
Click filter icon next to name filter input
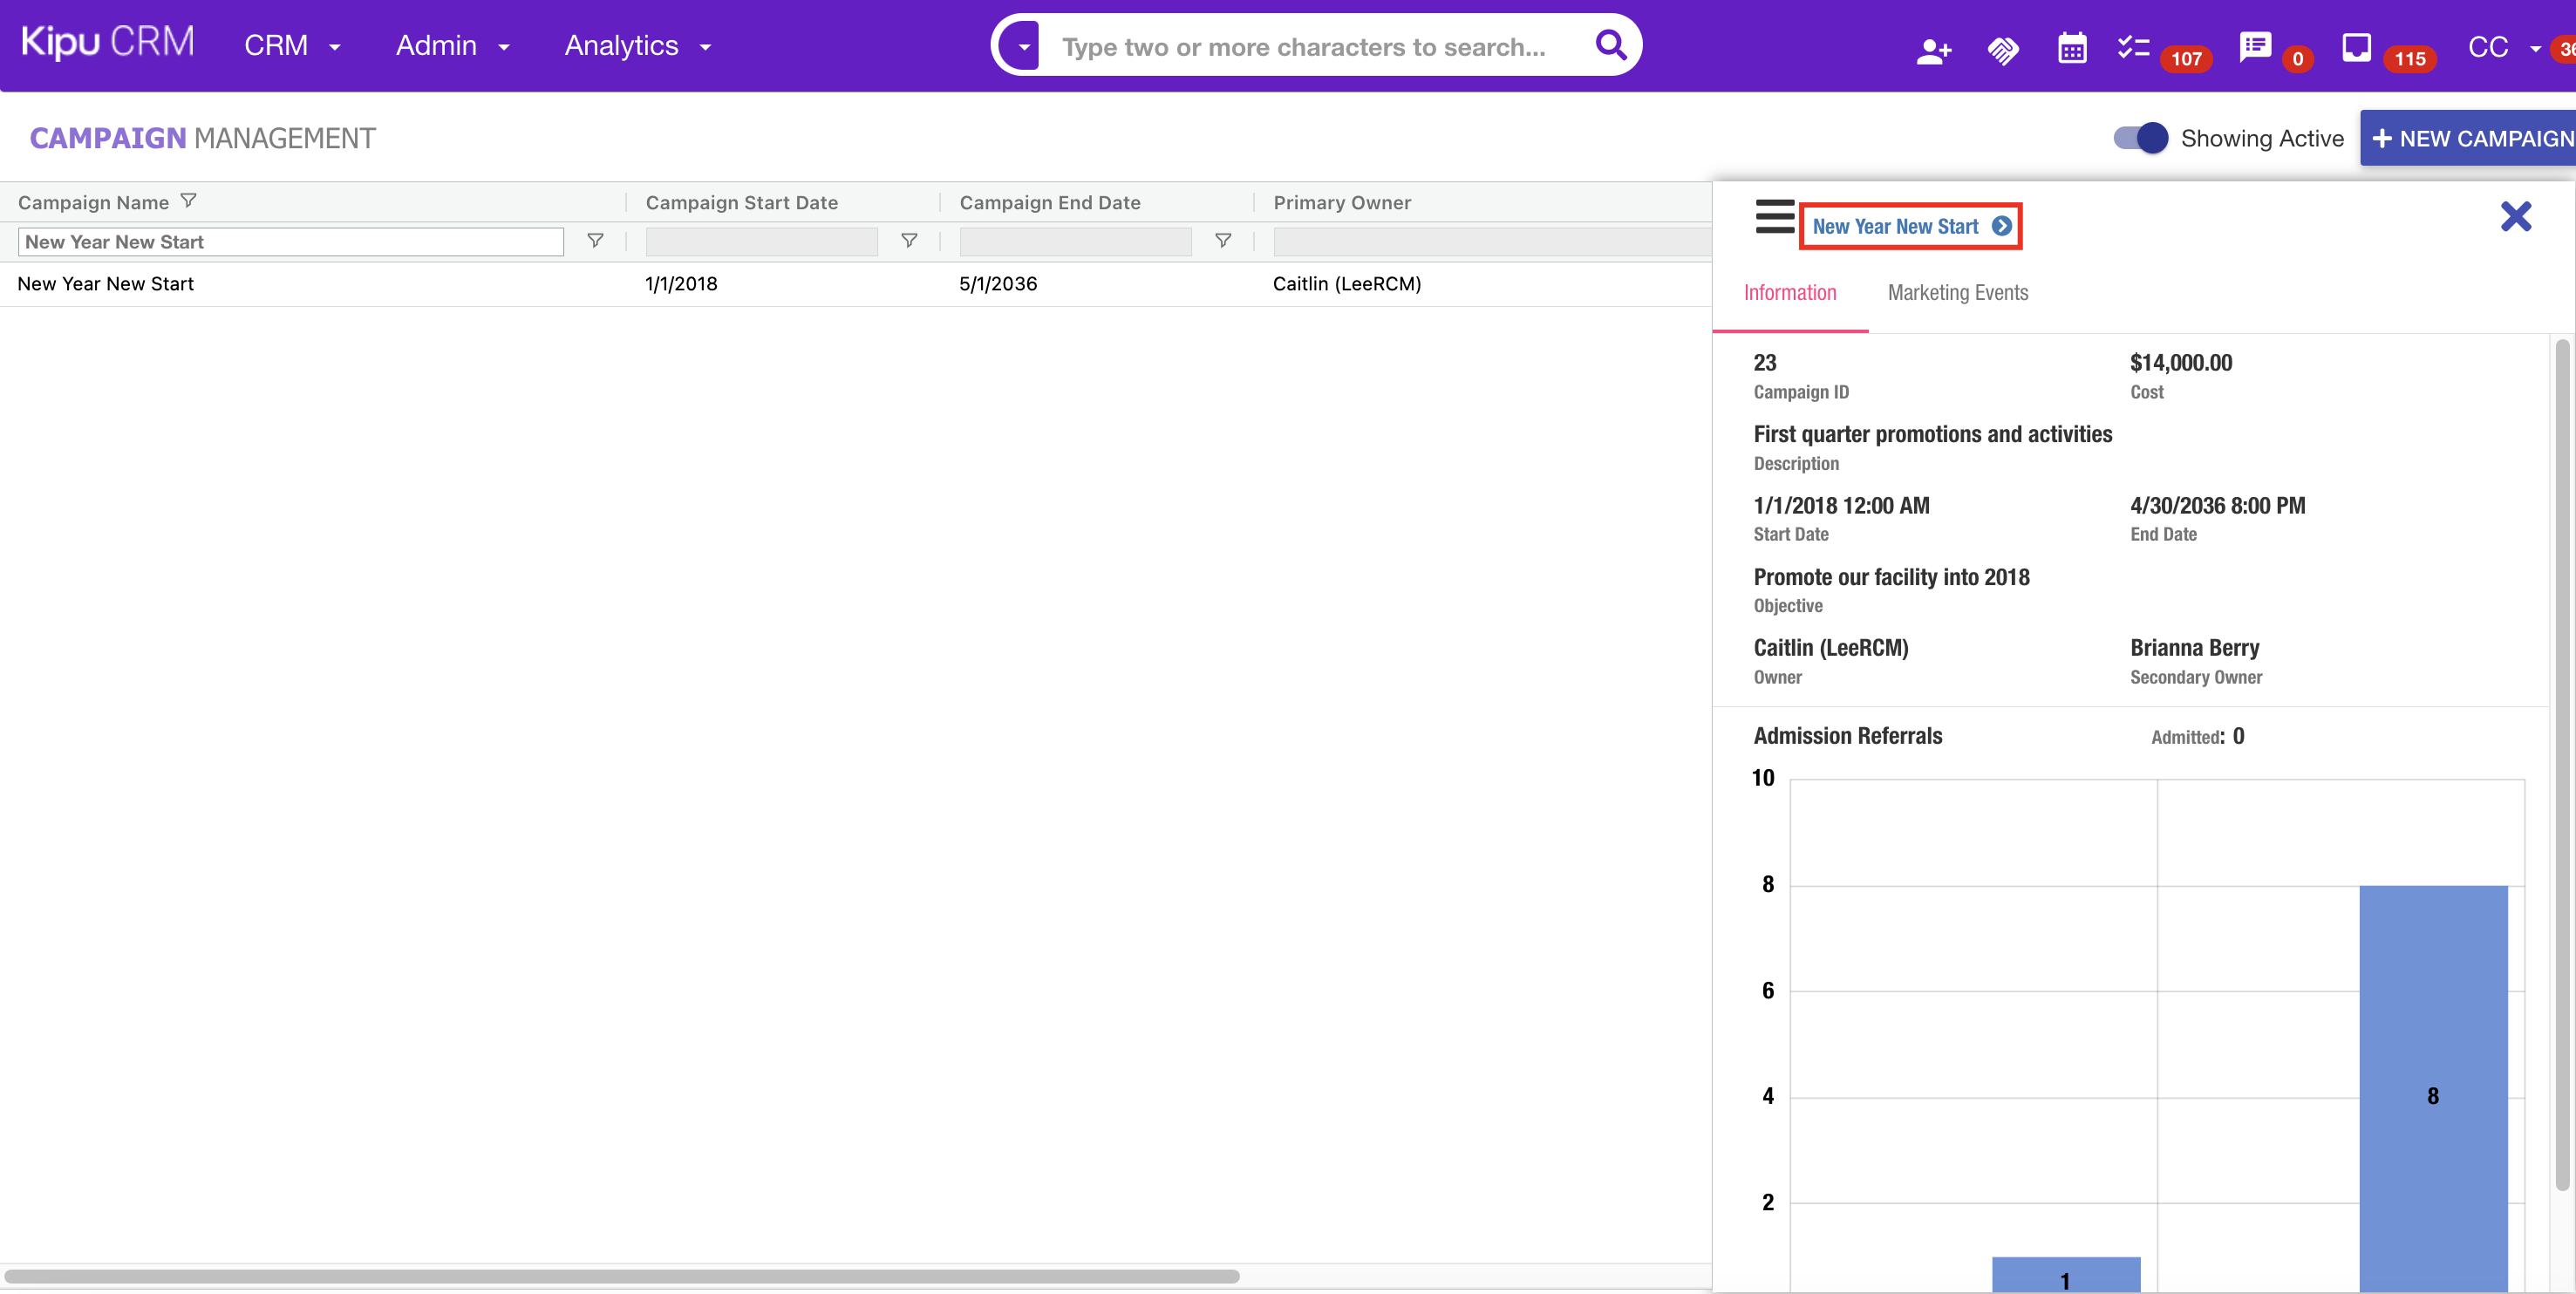[x=595, y=241]
